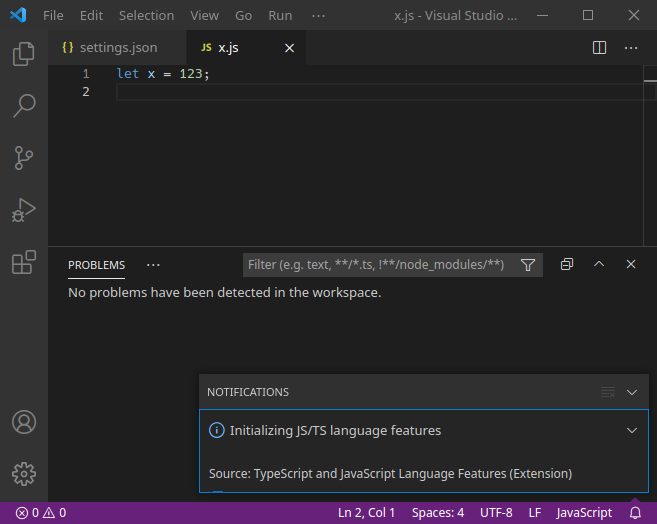Click the notification Source text line

[x=390, y=474]
